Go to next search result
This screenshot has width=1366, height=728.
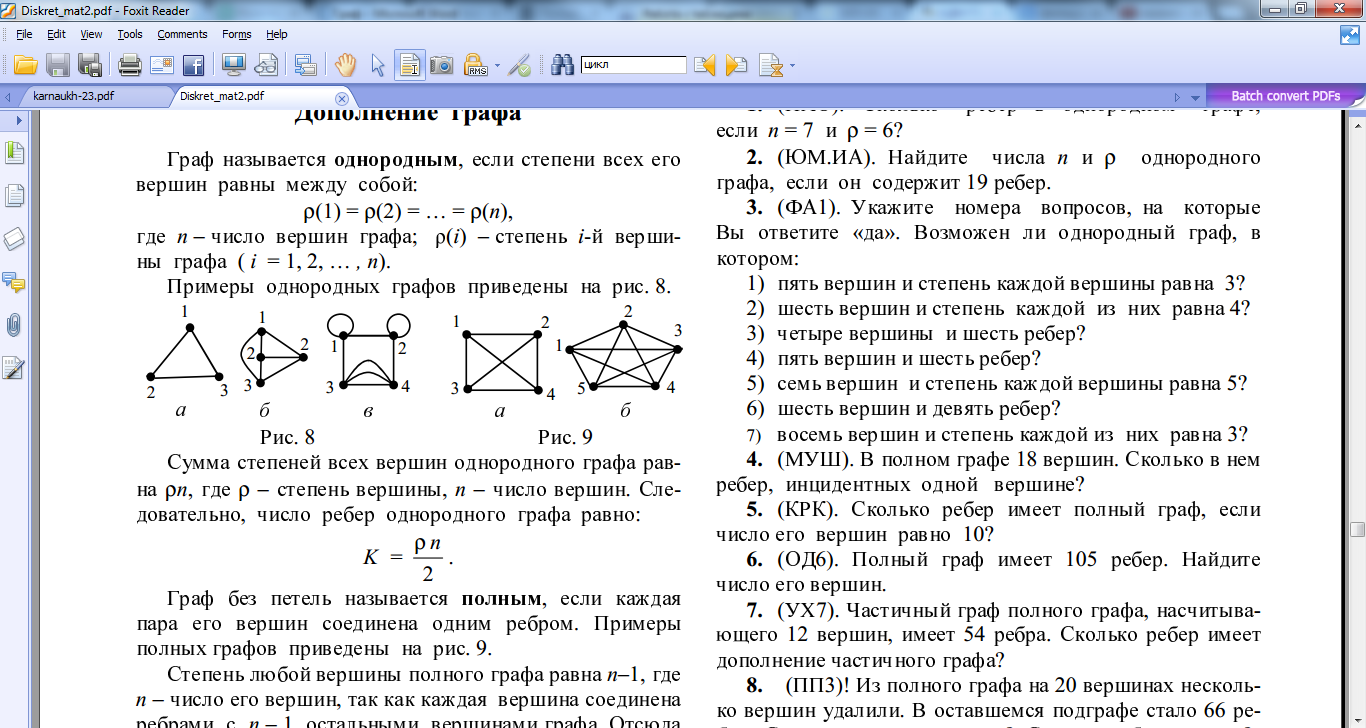[x=737, y=65]
